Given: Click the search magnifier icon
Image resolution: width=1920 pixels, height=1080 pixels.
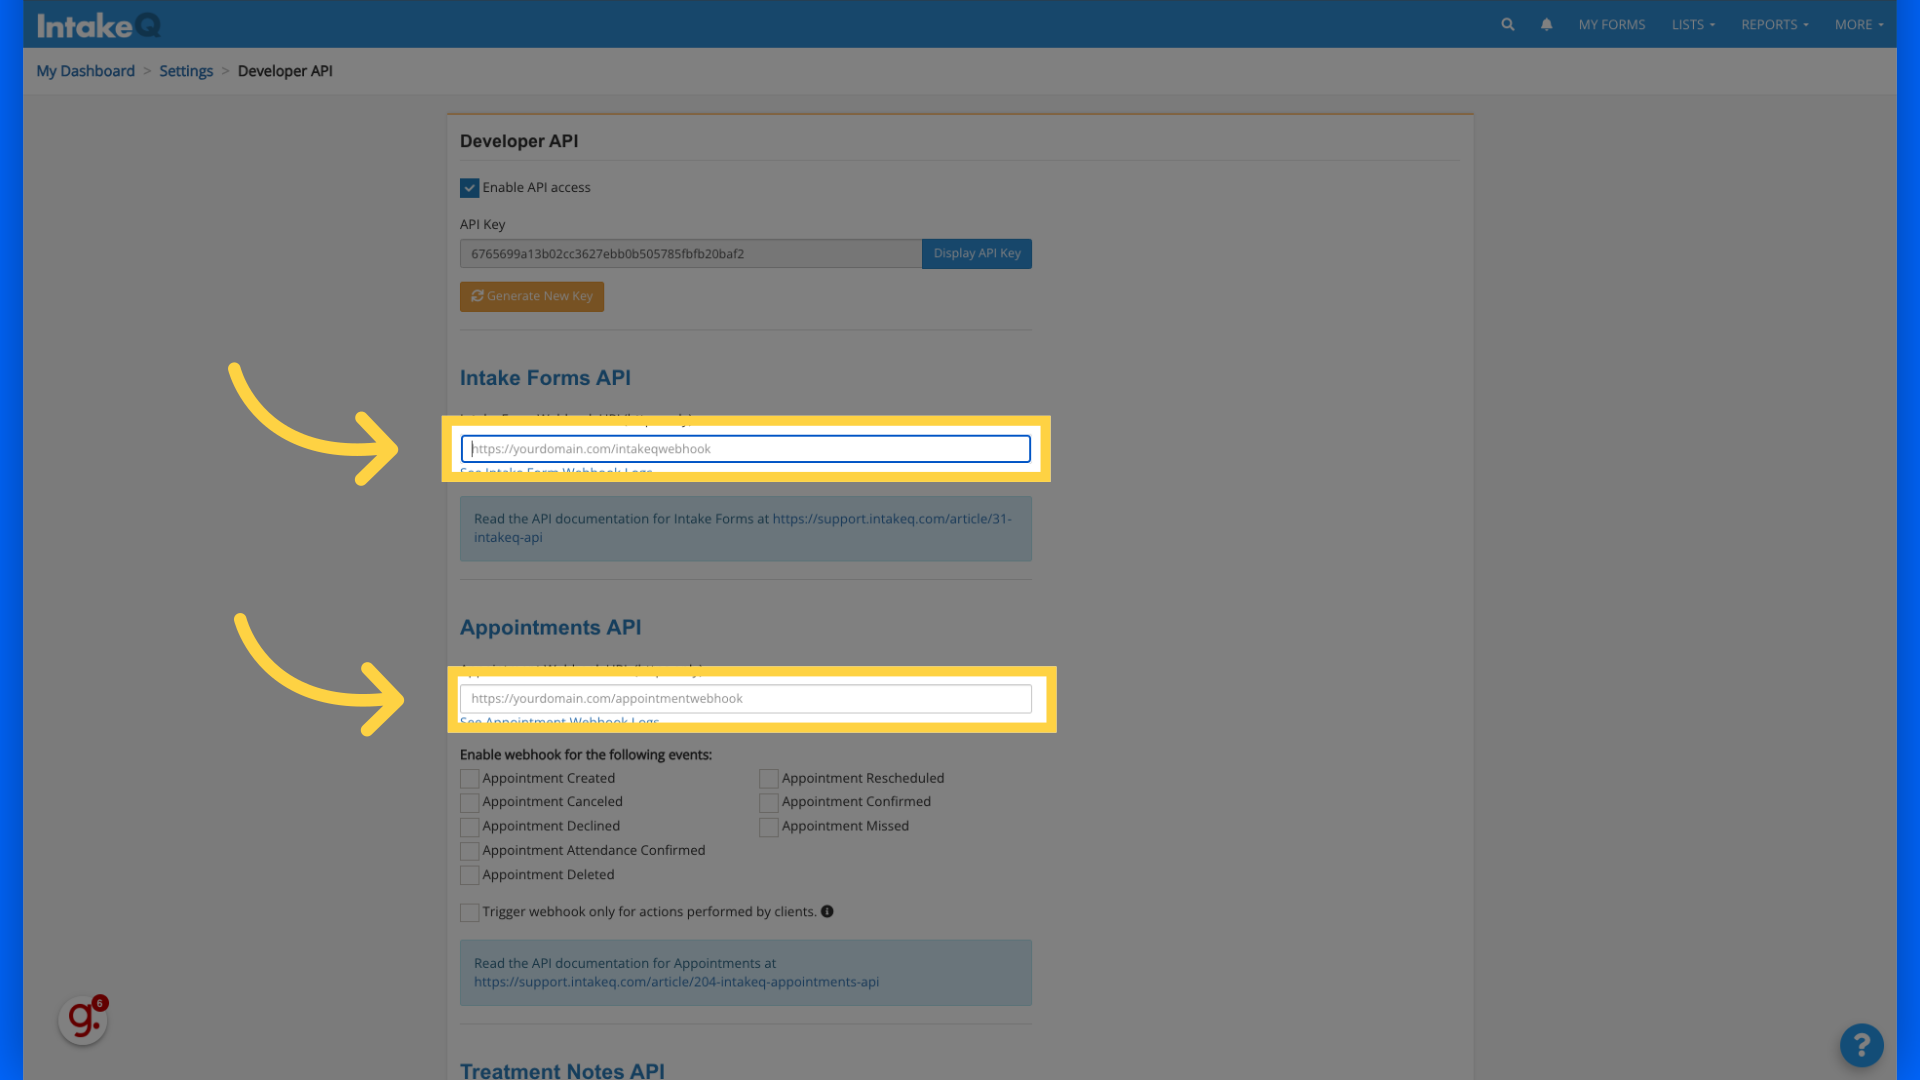Looking at the screenshot, I should (1507, 24).
